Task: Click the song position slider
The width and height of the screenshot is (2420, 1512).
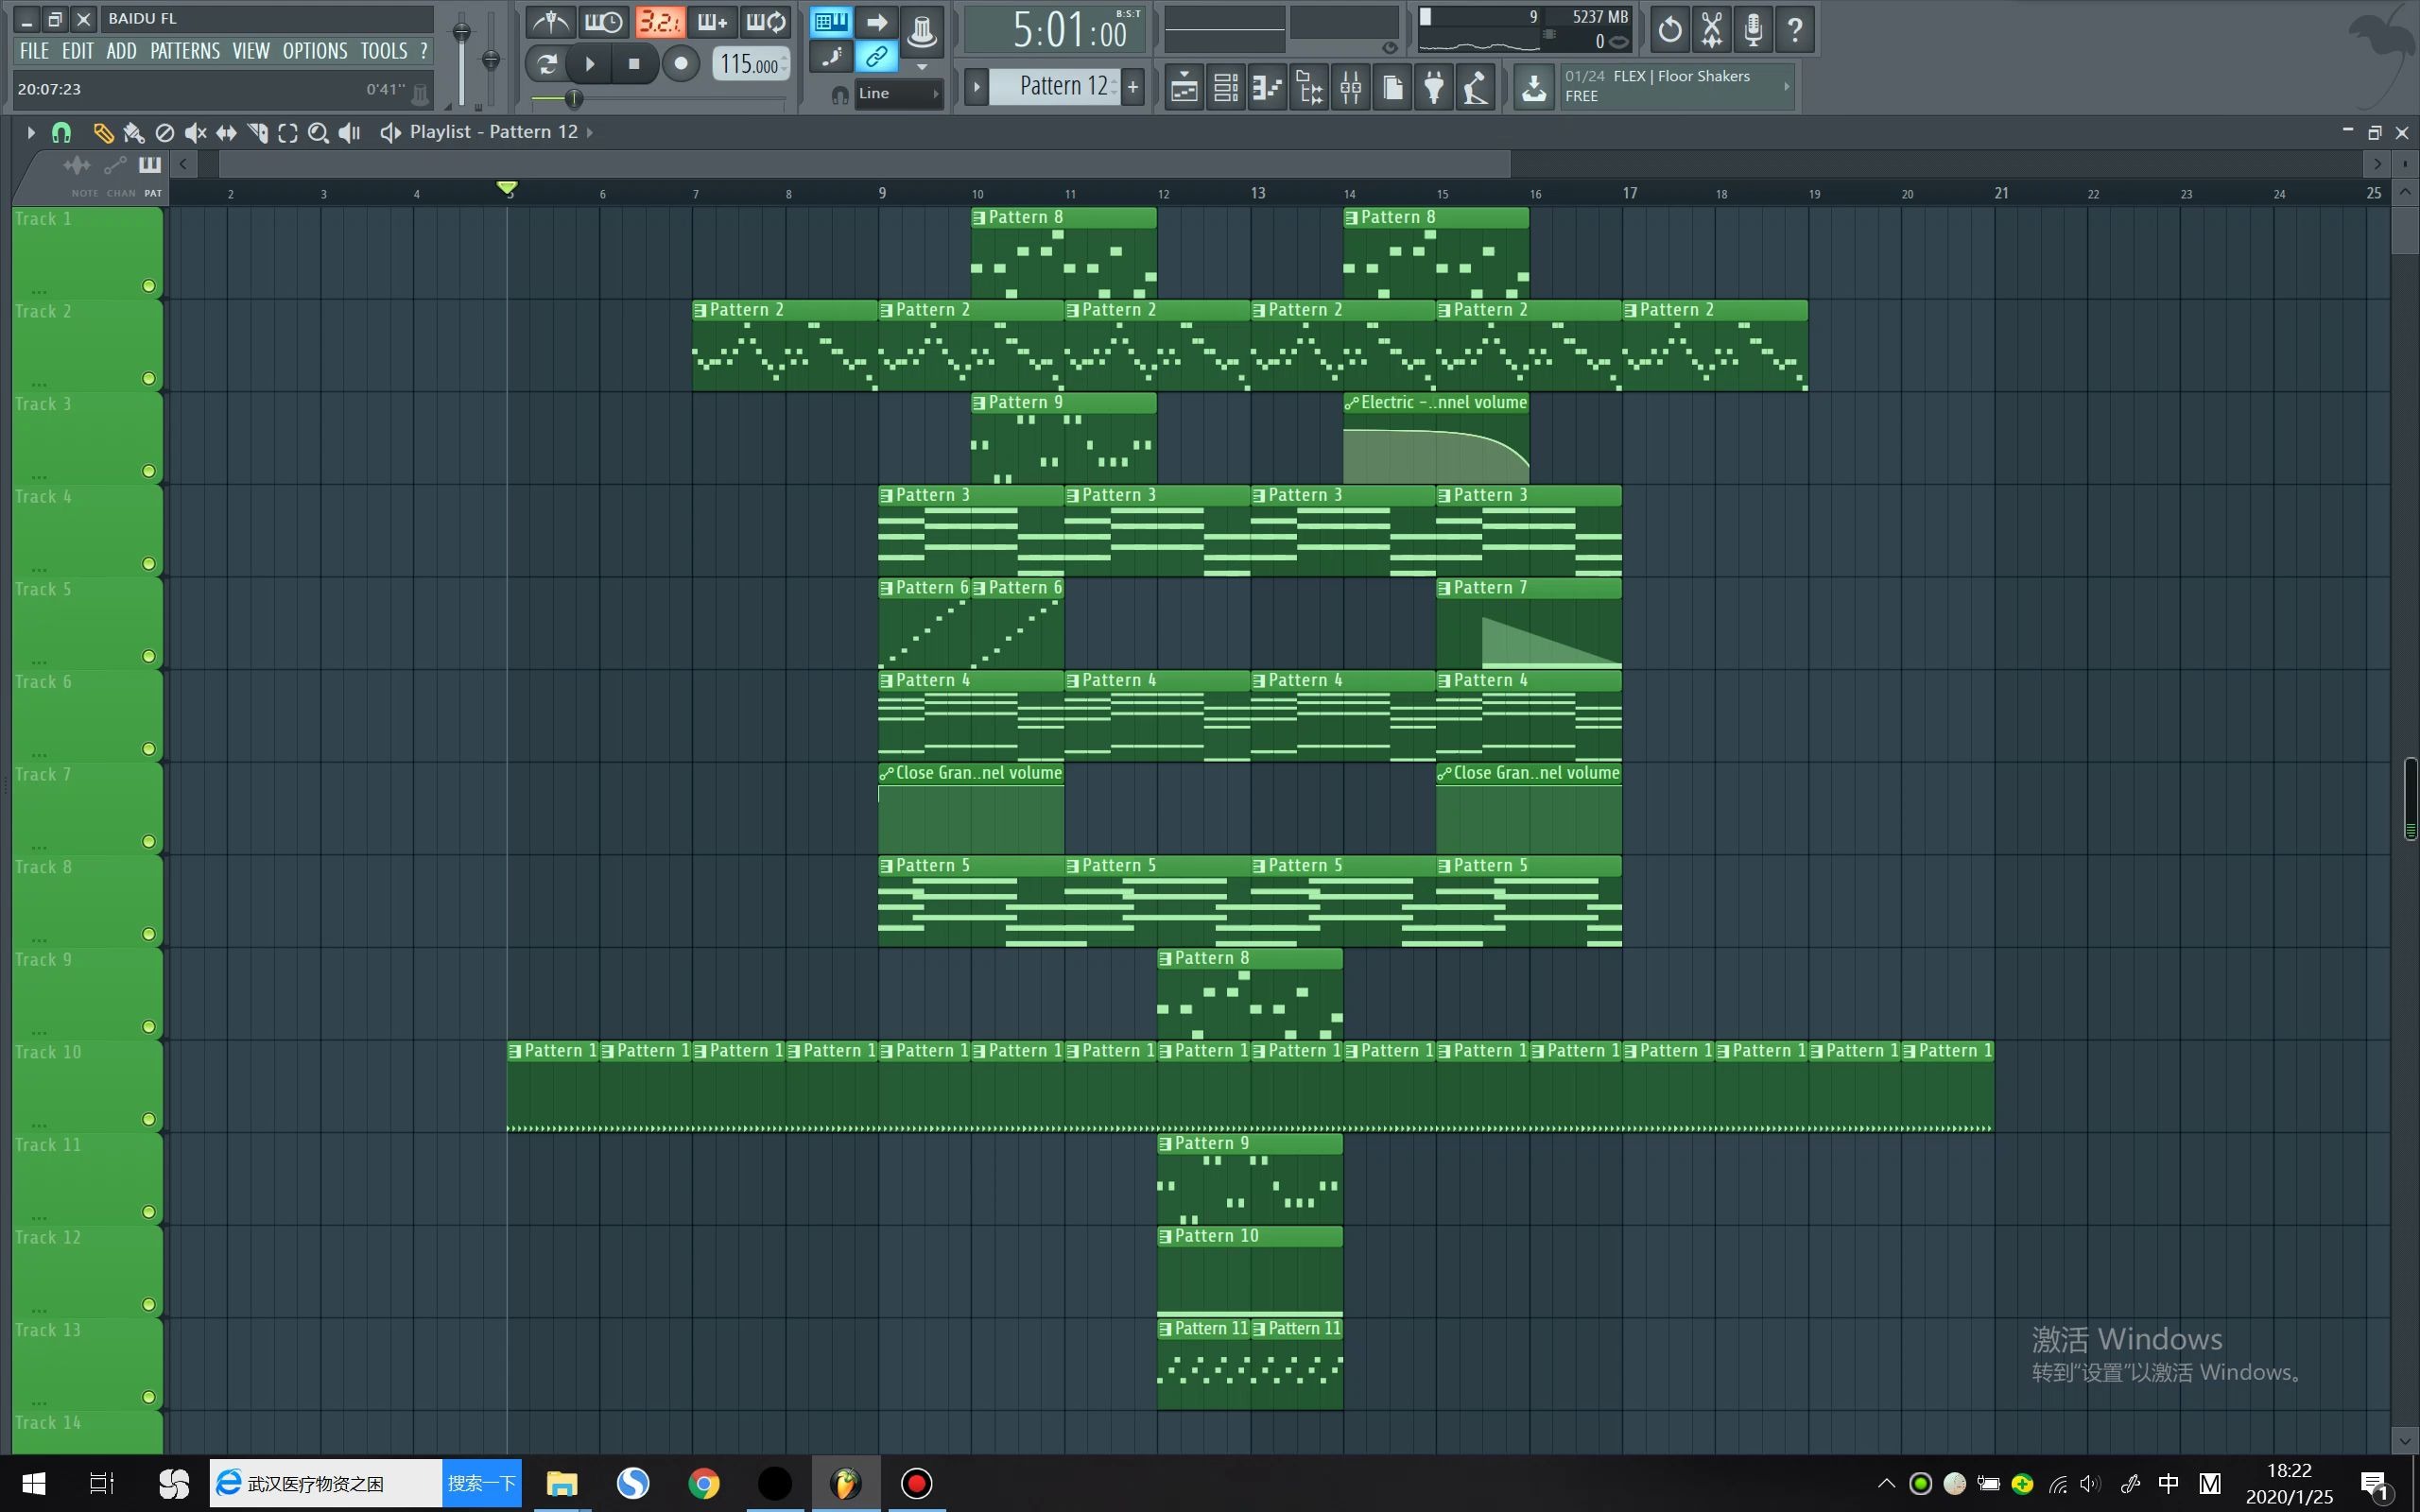Action: click(x=573, y=98)
